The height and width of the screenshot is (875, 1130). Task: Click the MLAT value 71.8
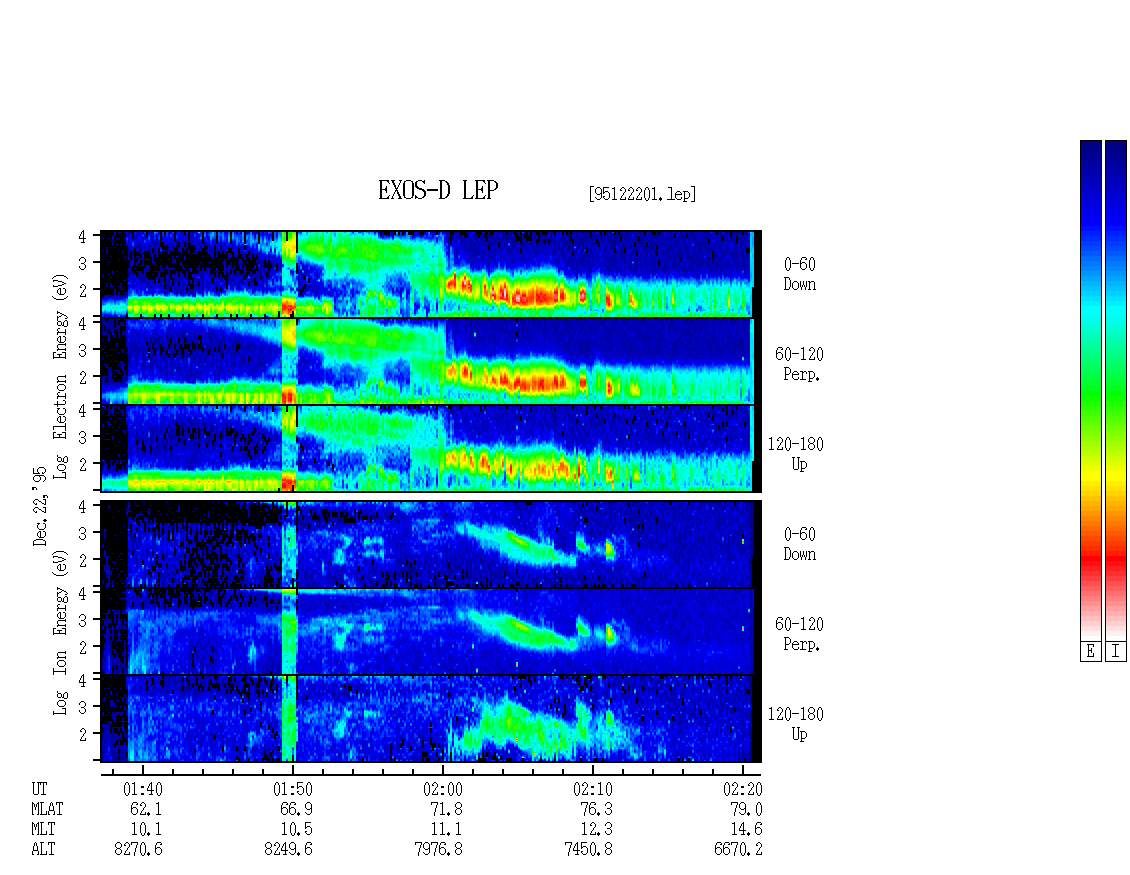(446, 809)
